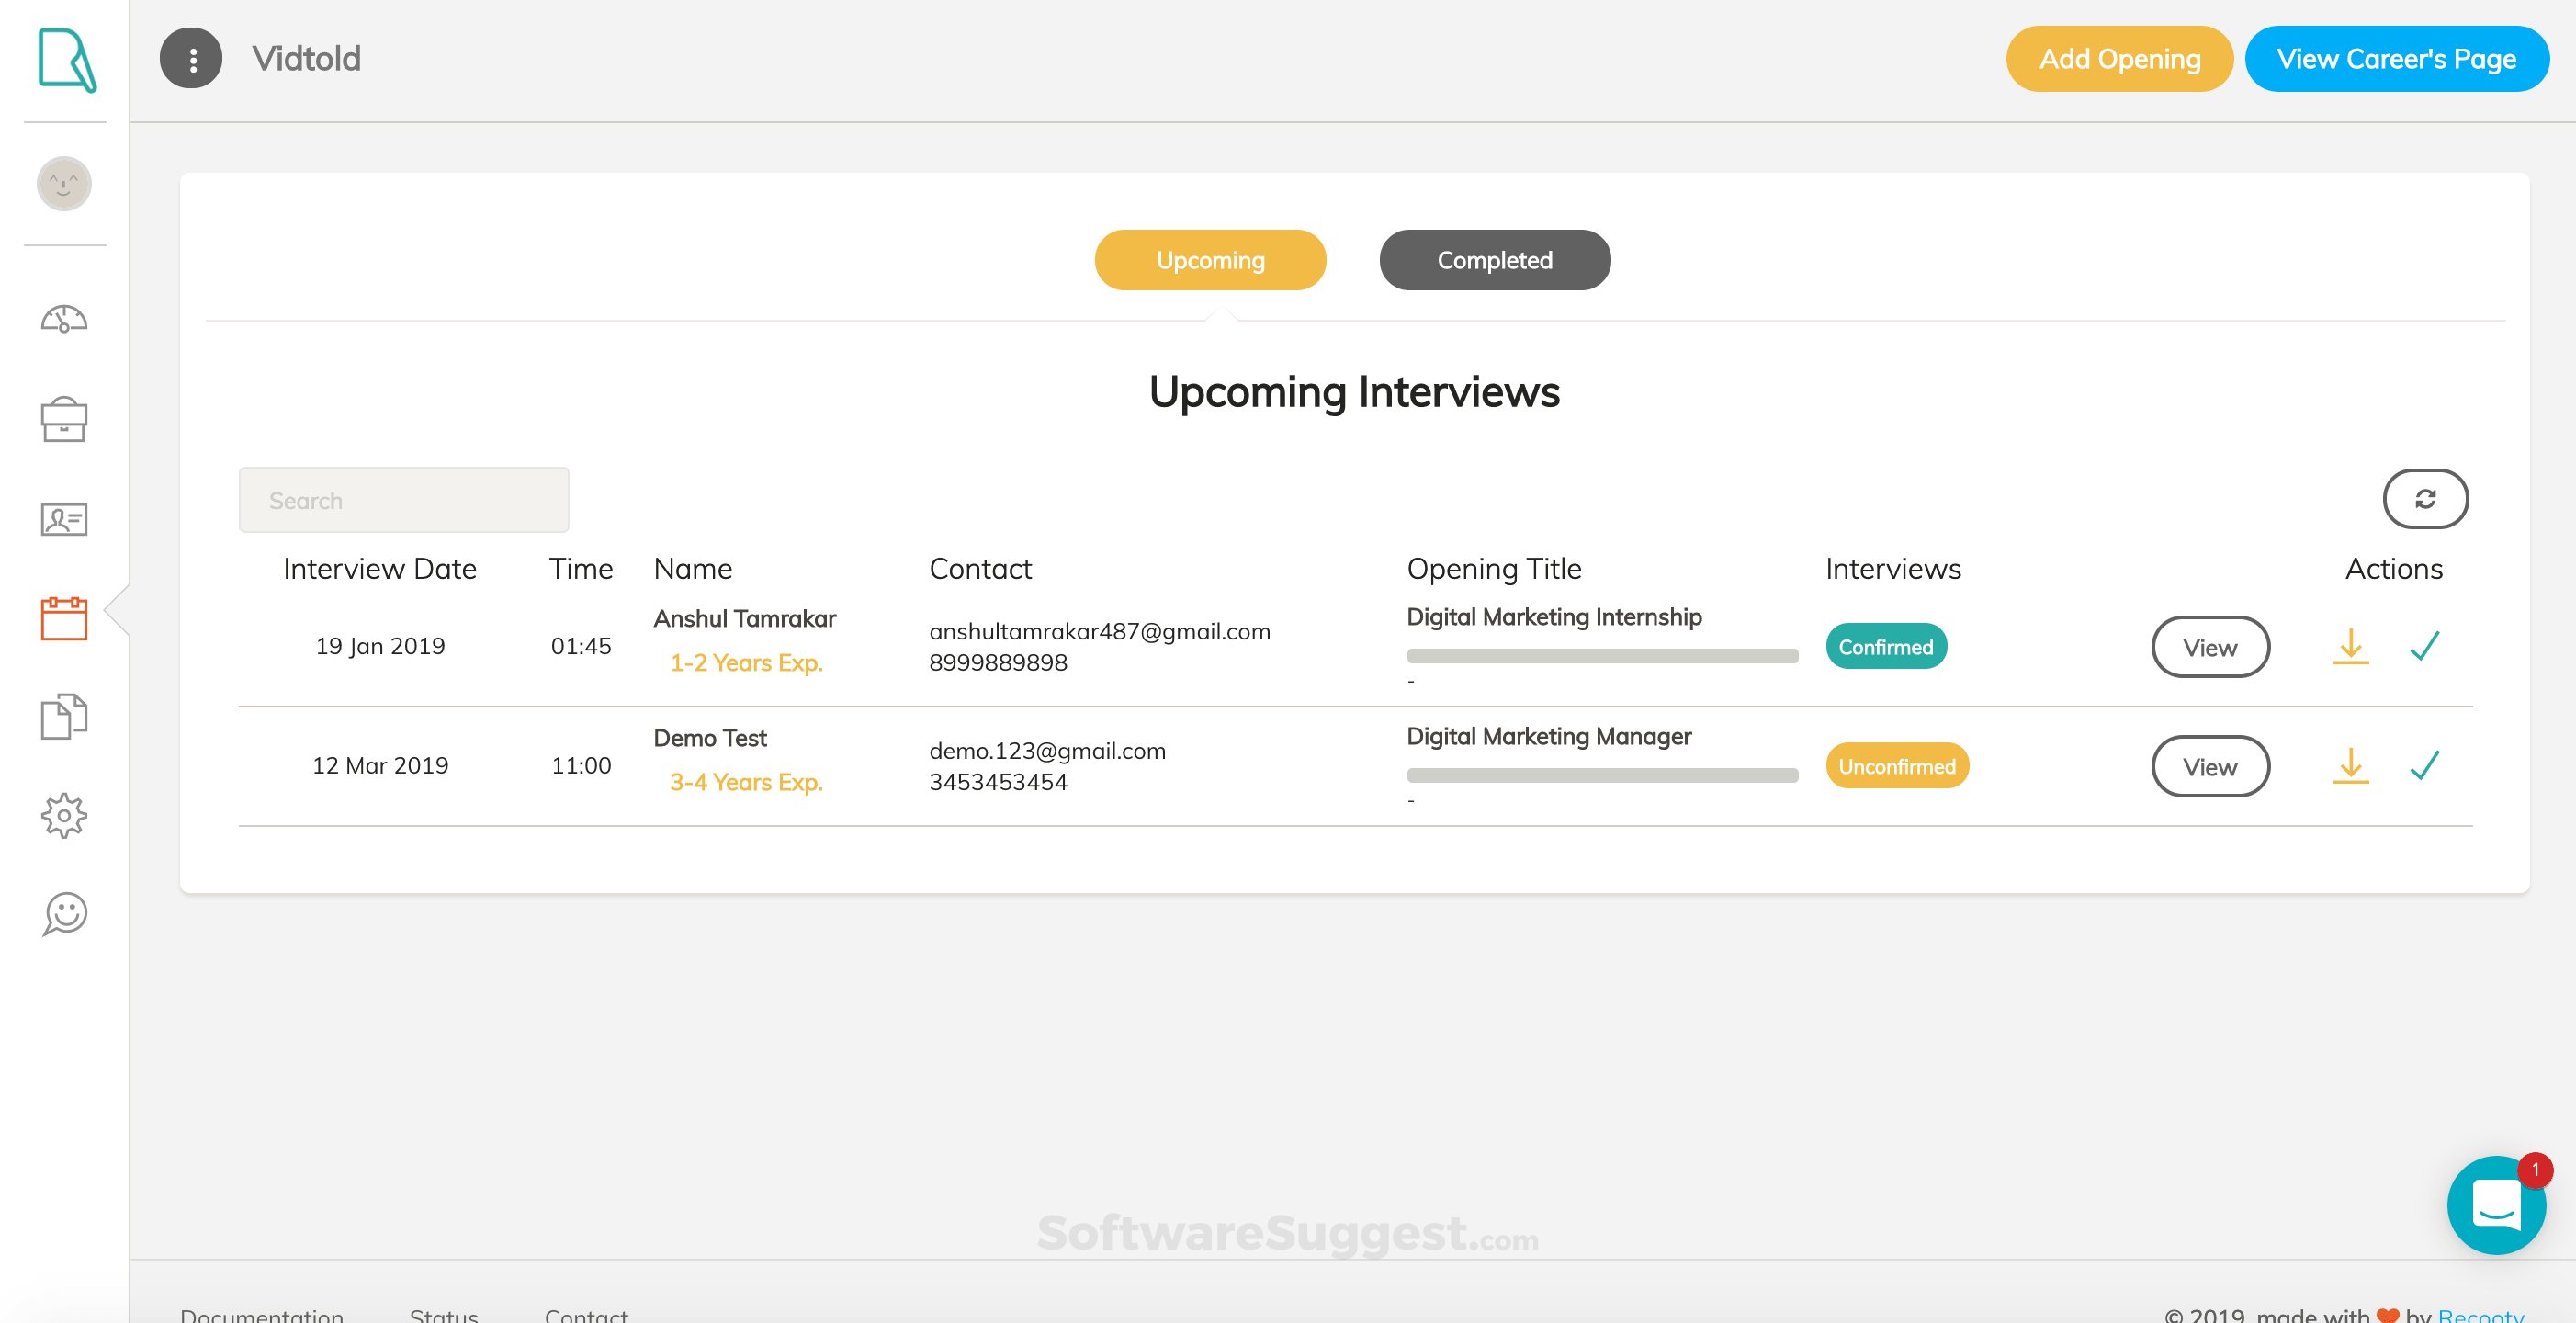
Task: Click the Add Opening button
Action: [x=2119, y=59]
